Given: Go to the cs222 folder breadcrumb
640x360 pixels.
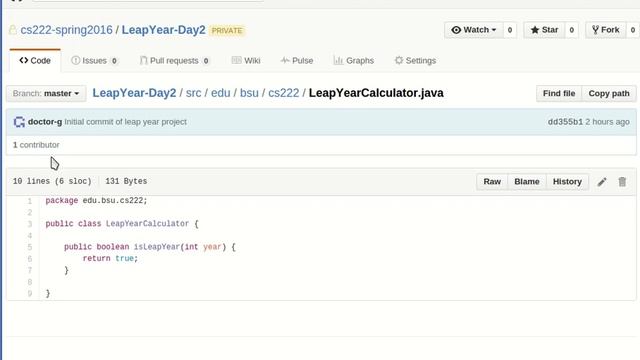Looking at the screenshot, I should [x=284, y=93].
